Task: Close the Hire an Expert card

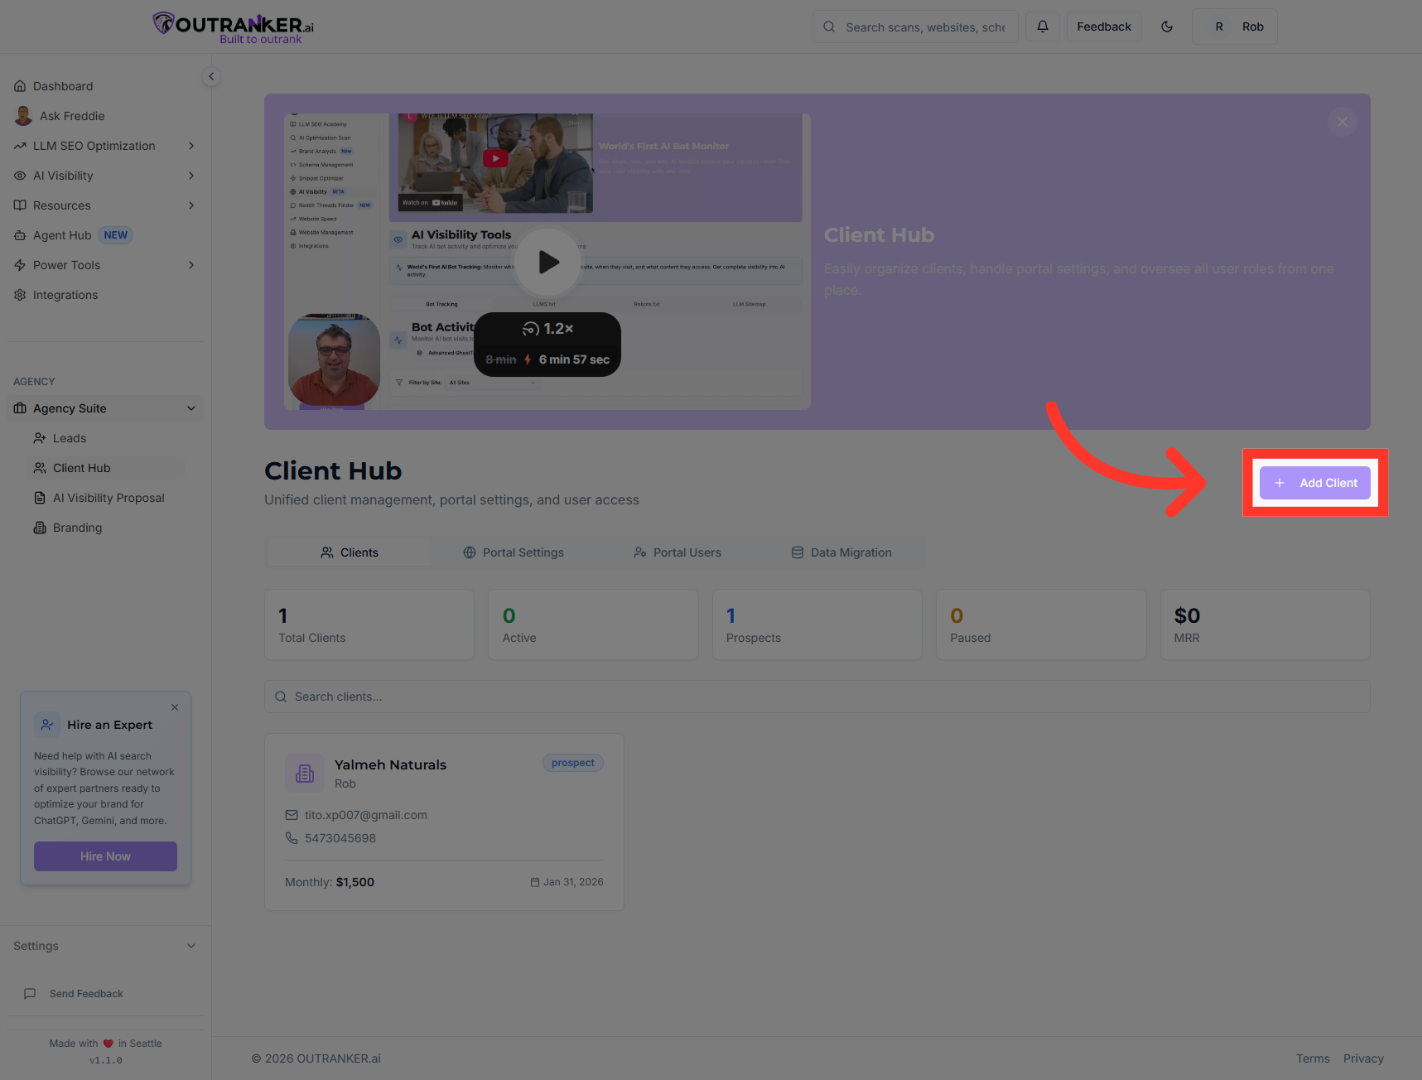Action: [x=175, y=707]
